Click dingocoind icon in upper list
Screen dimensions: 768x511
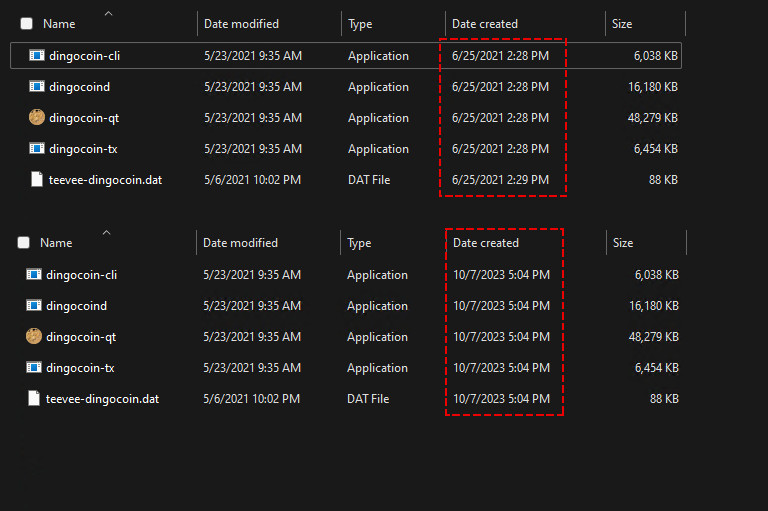(x=37, y=86)
